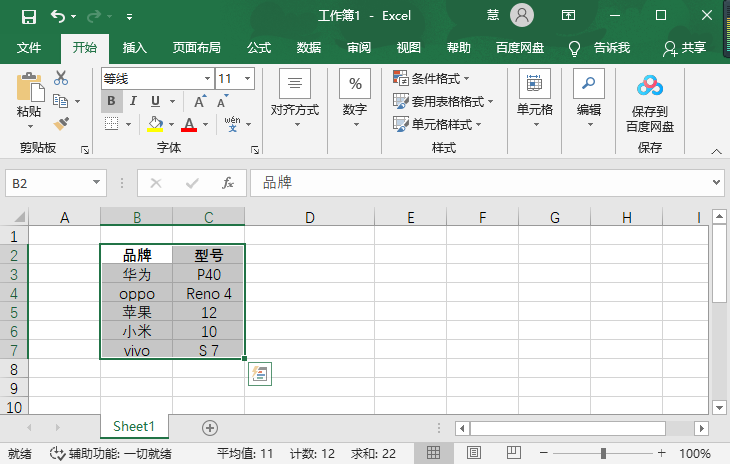Screen dimensions: 730x464
Task: Customize the Quick Access Toolbar
Action: click(129, 17)
